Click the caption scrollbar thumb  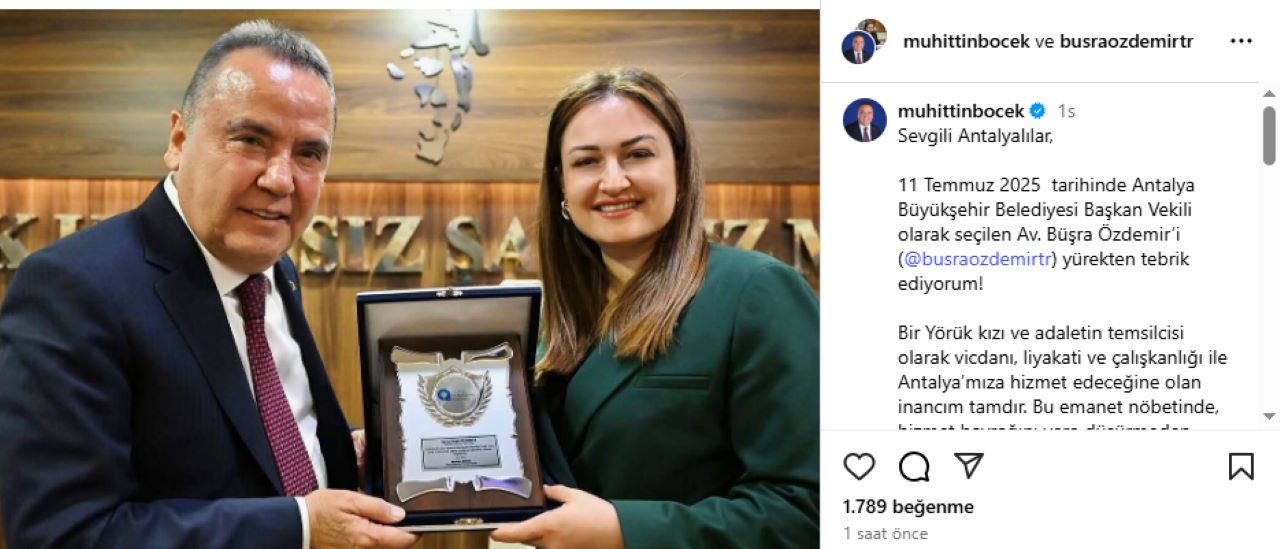(1269, 136)
